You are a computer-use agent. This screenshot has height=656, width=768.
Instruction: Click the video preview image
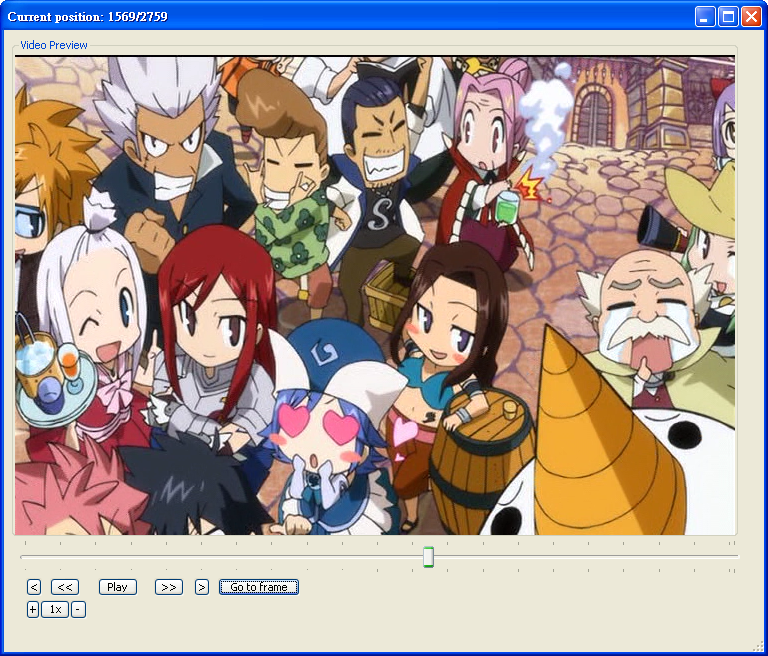375,295
